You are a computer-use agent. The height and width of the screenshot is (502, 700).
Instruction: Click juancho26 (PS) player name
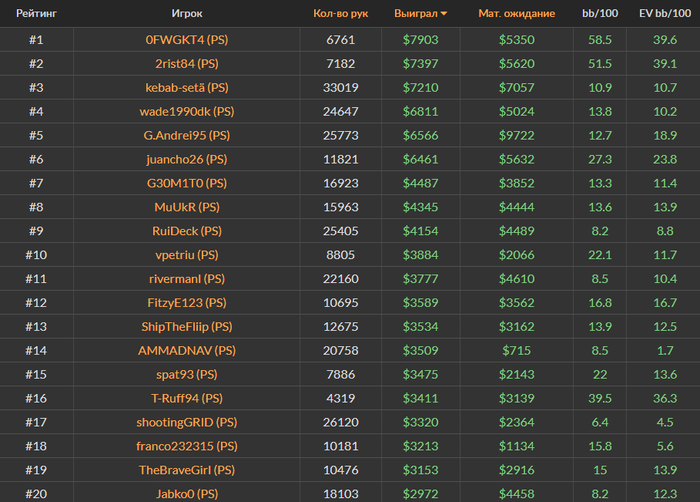pyautogui.click(x=187, y=159)
